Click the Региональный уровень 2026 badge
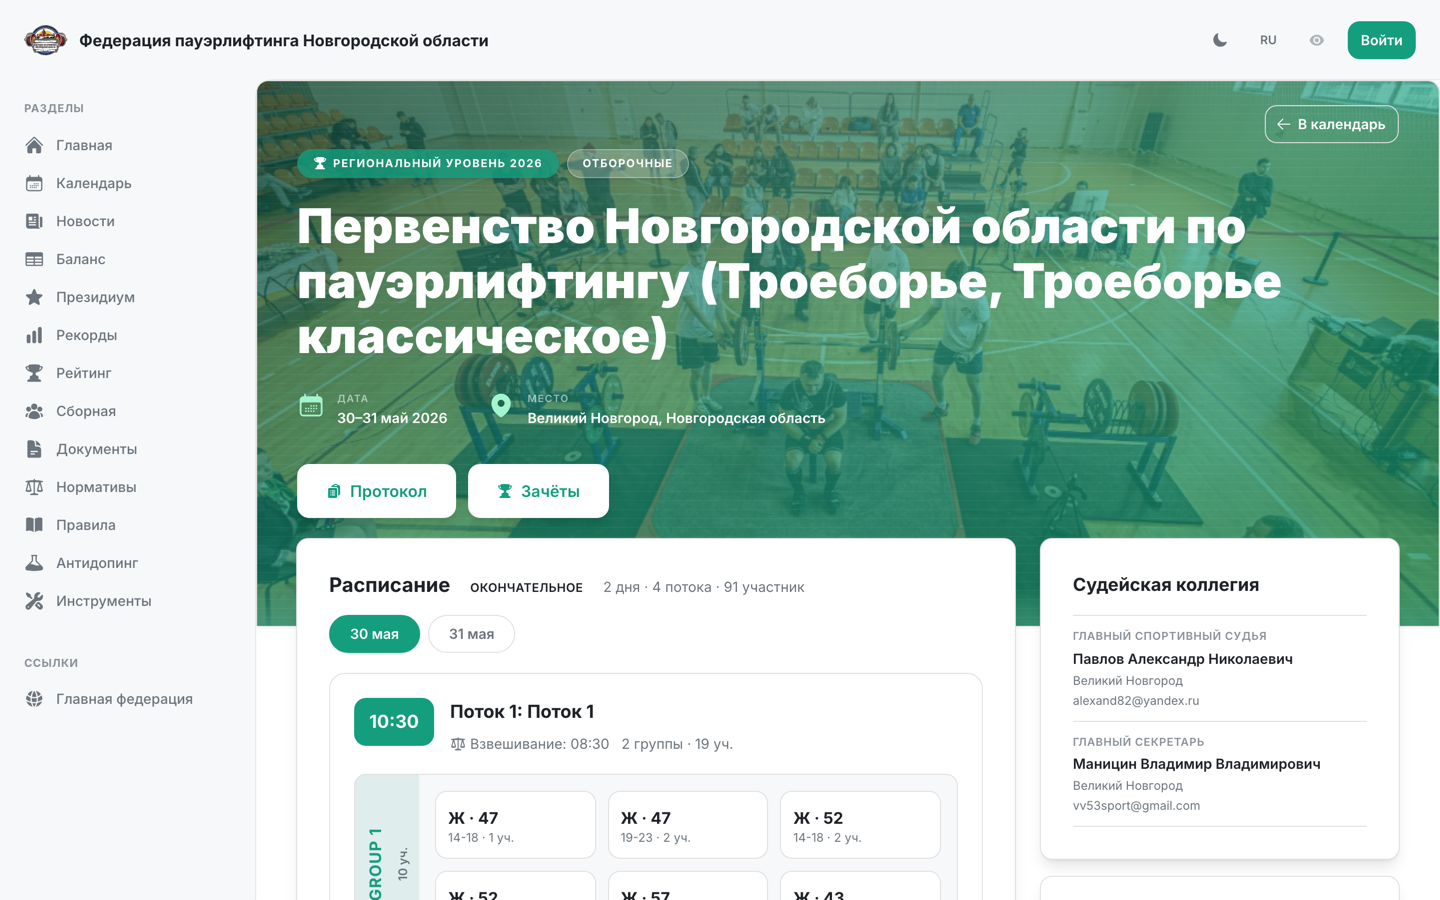 pos(428,163)
